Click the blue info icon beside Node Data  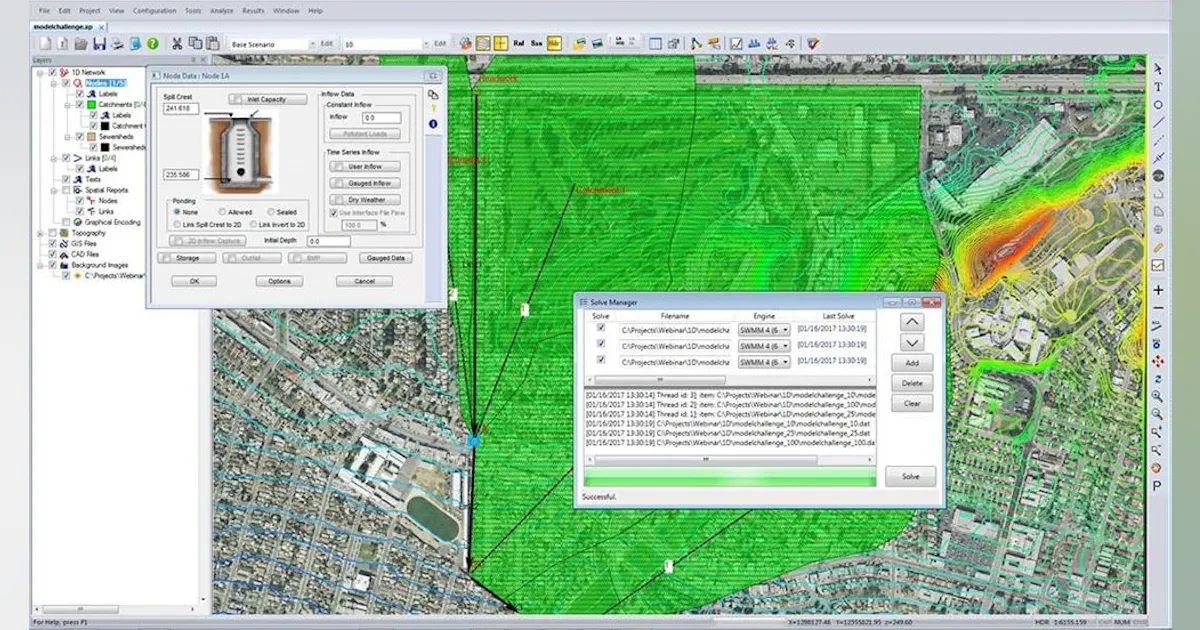click(434, 124)
